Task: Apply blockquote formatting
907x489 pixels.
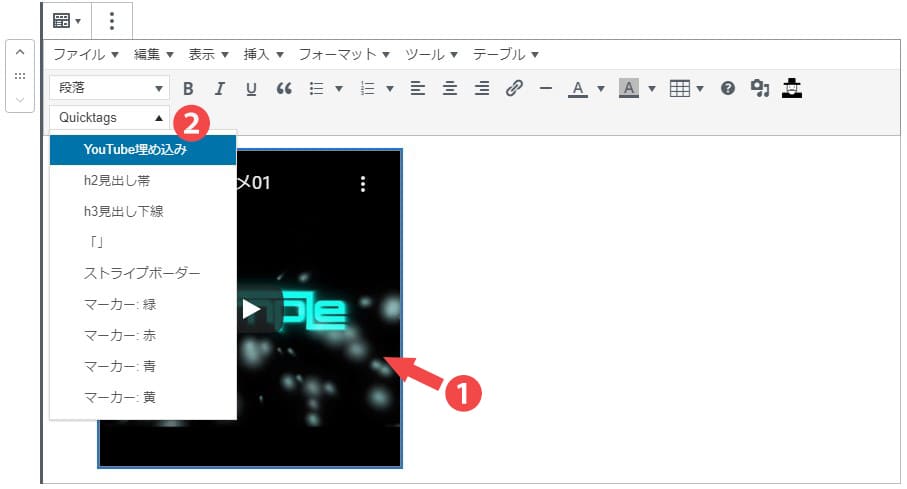Action: point(283,88)
